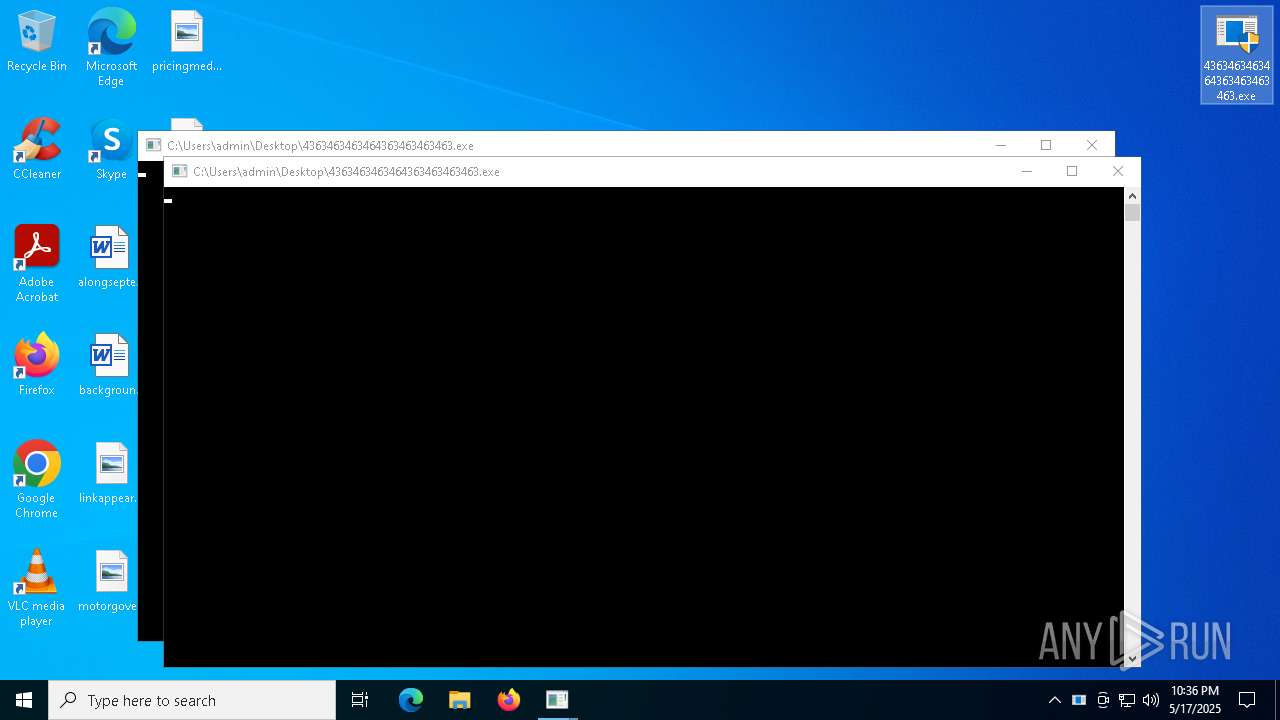Select the motorgove image file icon
The image size is (1280, 720).
tap(108, 582)
